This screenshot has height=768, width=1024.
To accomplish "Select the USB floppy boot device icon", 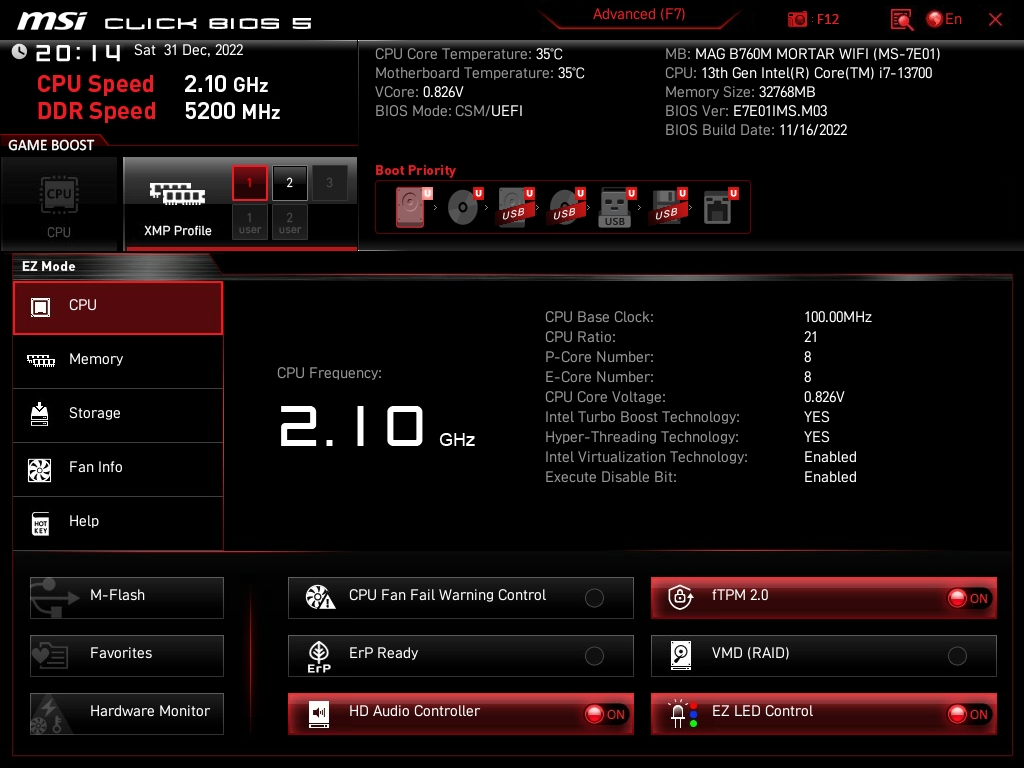I will (667, 207).
